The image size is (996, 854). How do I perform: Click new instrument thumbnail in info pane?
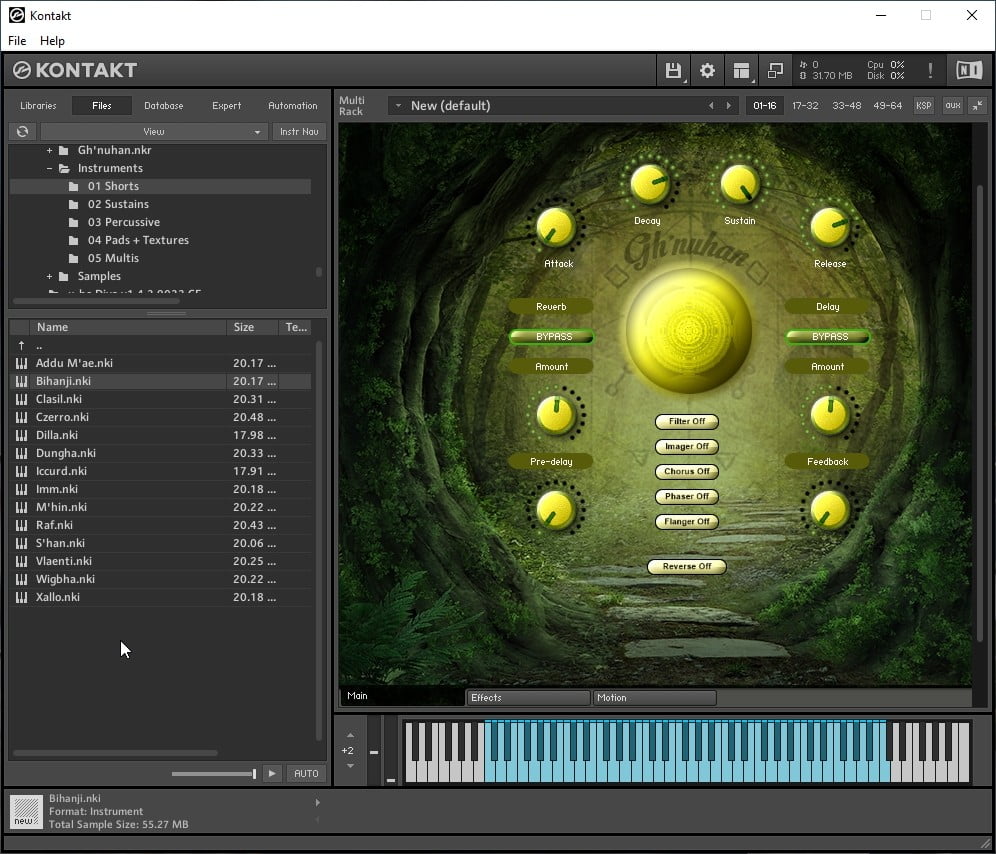coord(26,813)
